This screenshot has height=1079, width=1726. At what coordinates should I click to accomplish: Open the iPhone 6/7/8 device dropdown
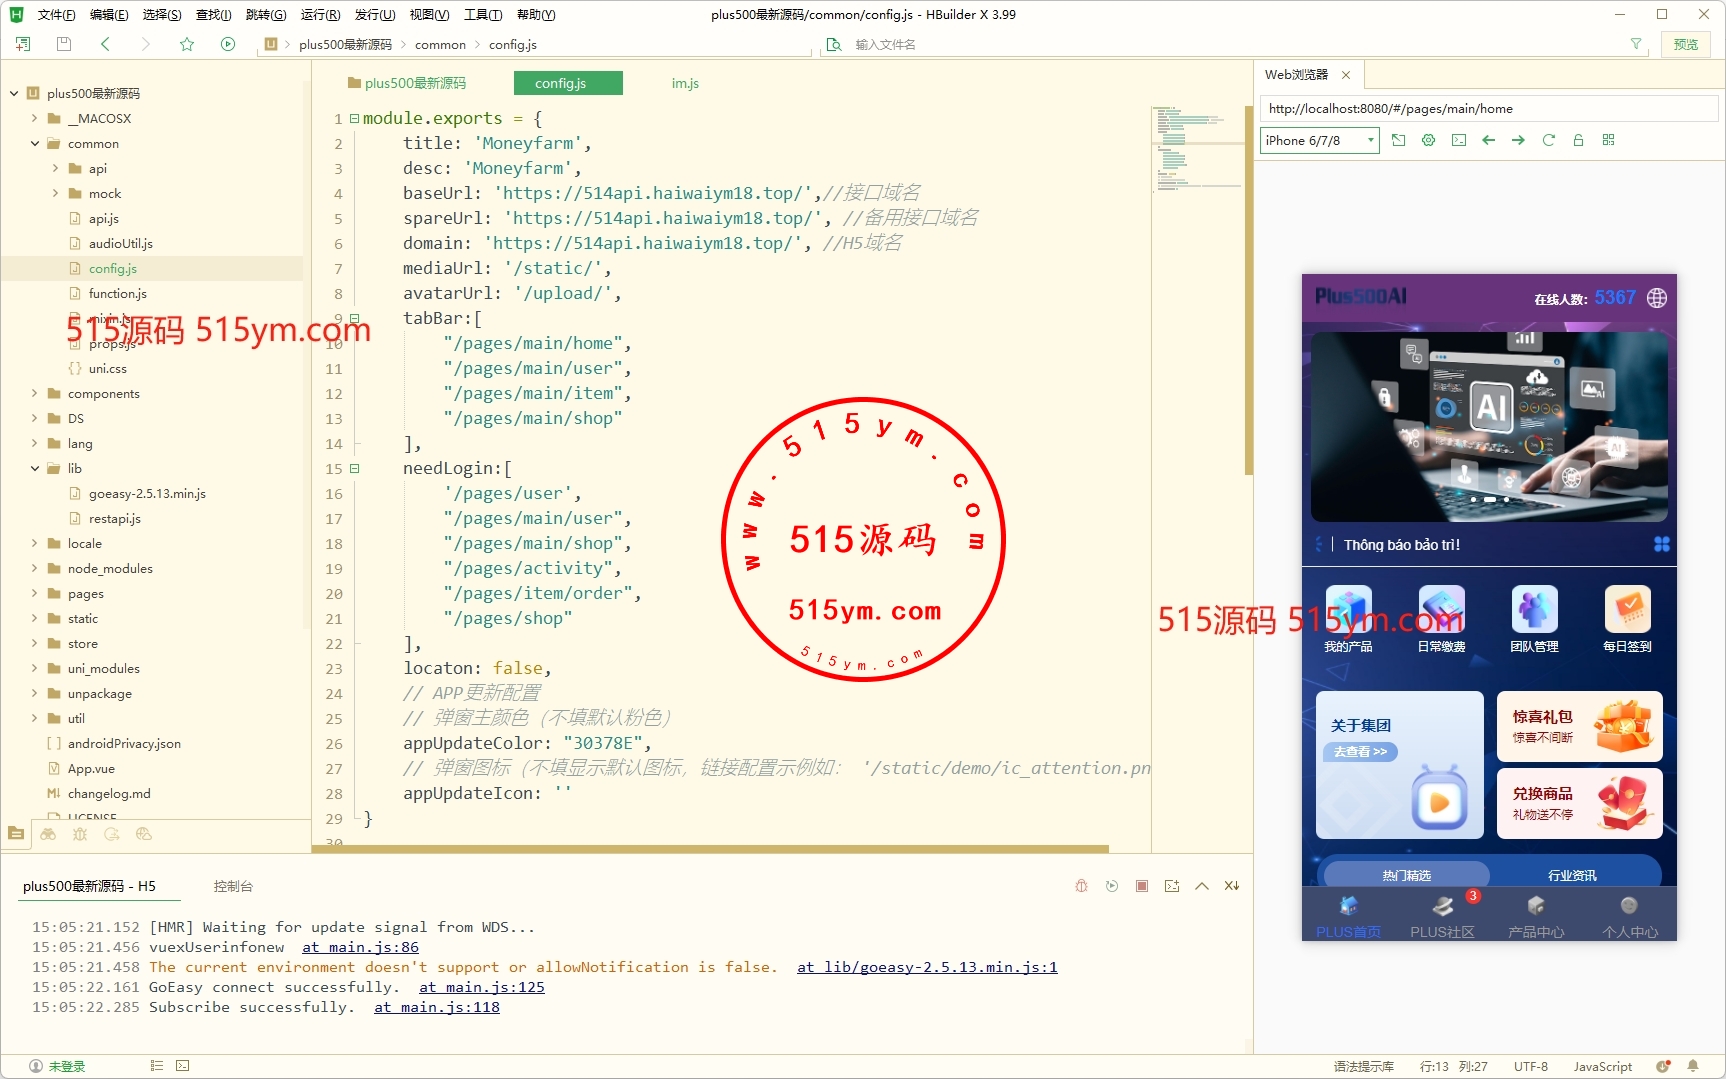[1319, 140]
